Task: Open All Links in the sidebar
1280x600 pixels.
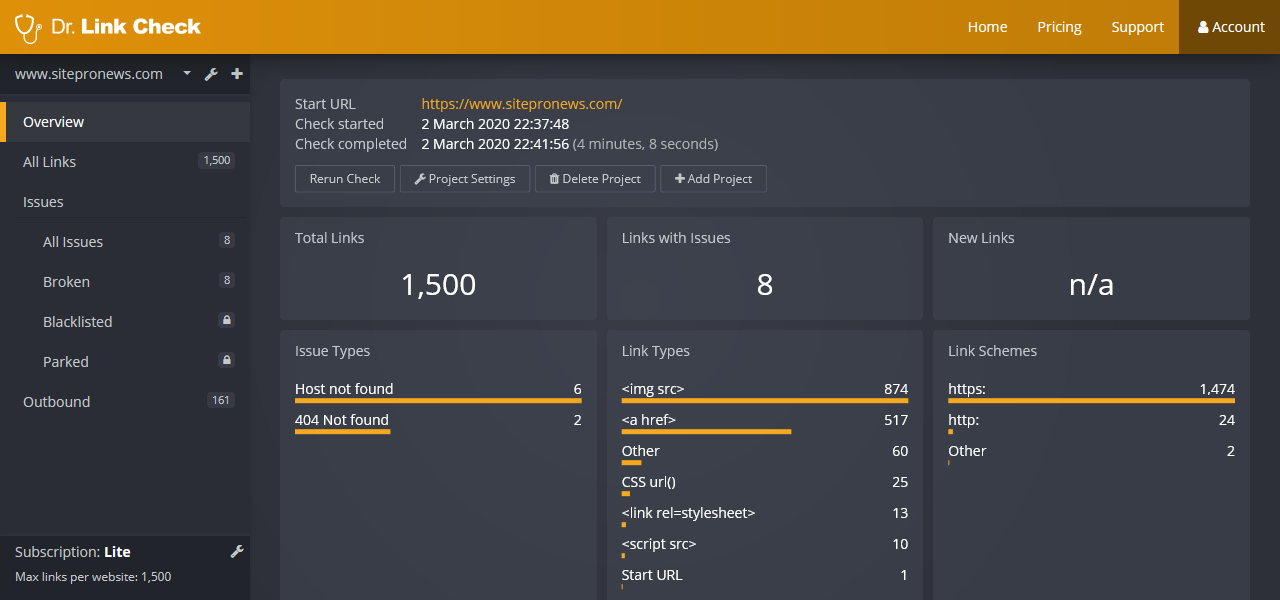Action: pos(125,162)
